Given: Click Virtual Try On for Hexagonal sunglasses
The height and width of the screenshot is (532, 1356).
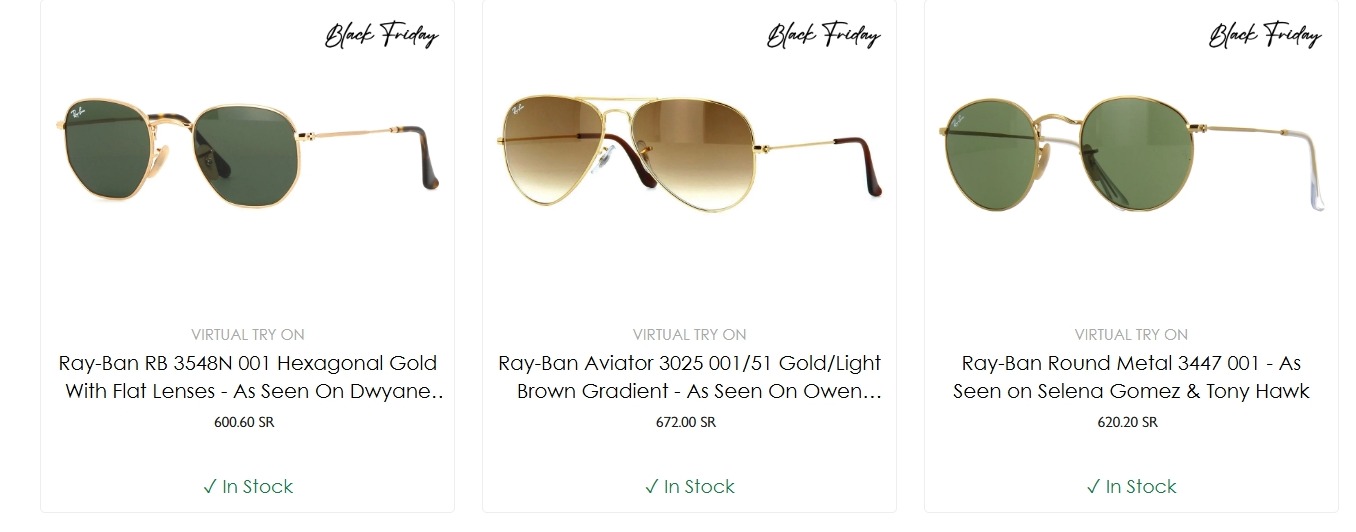Looking at the screenshot, I should coord(248,334).
